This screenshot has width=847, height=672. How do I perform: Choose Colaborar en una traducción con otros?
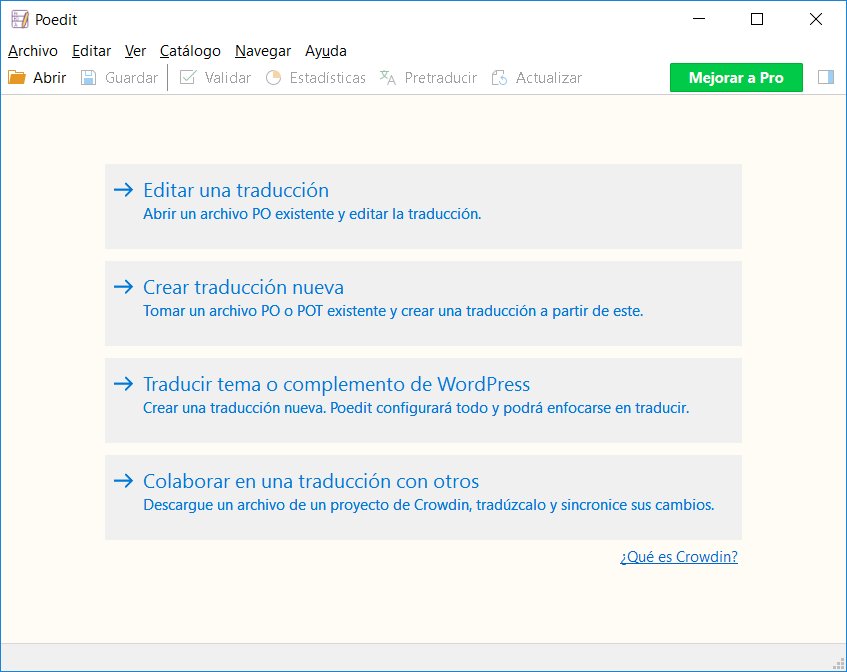click(x=423, y=498)
